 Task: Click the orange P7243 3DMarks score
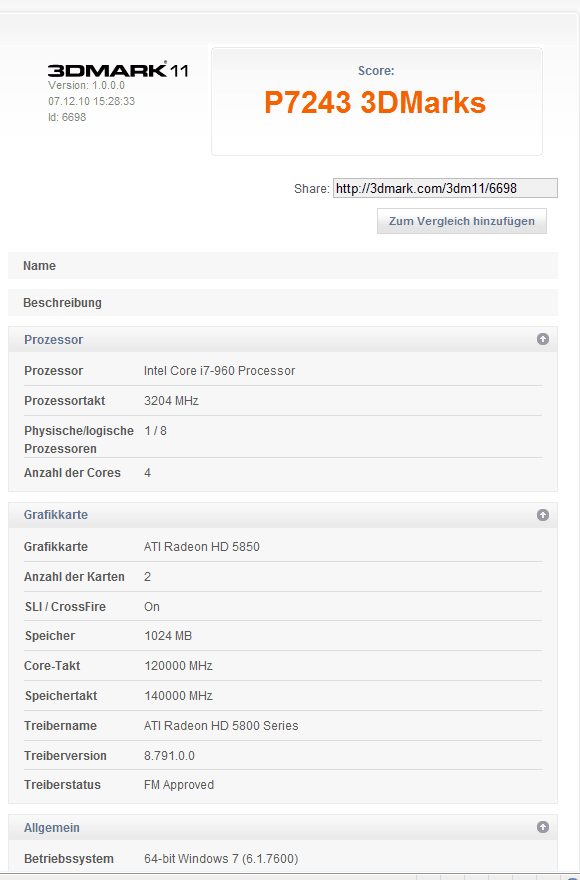point(375,102)
